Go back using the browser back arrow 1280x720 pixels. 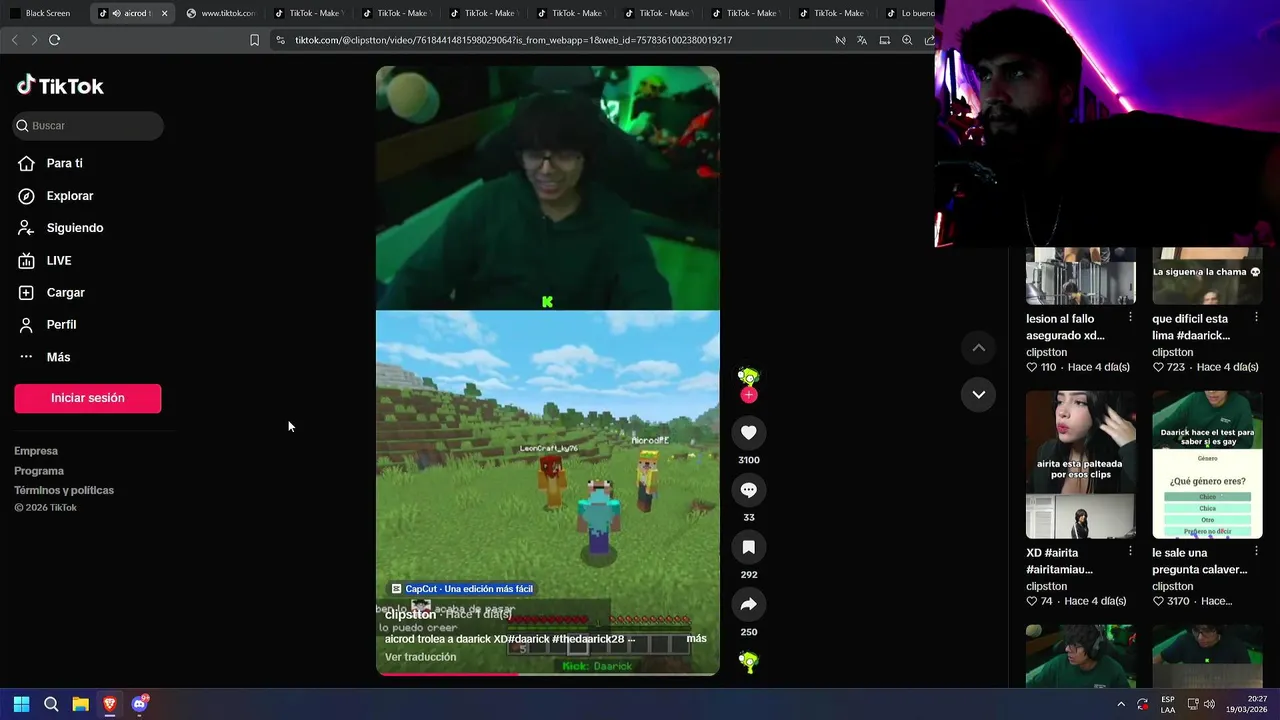14,40
